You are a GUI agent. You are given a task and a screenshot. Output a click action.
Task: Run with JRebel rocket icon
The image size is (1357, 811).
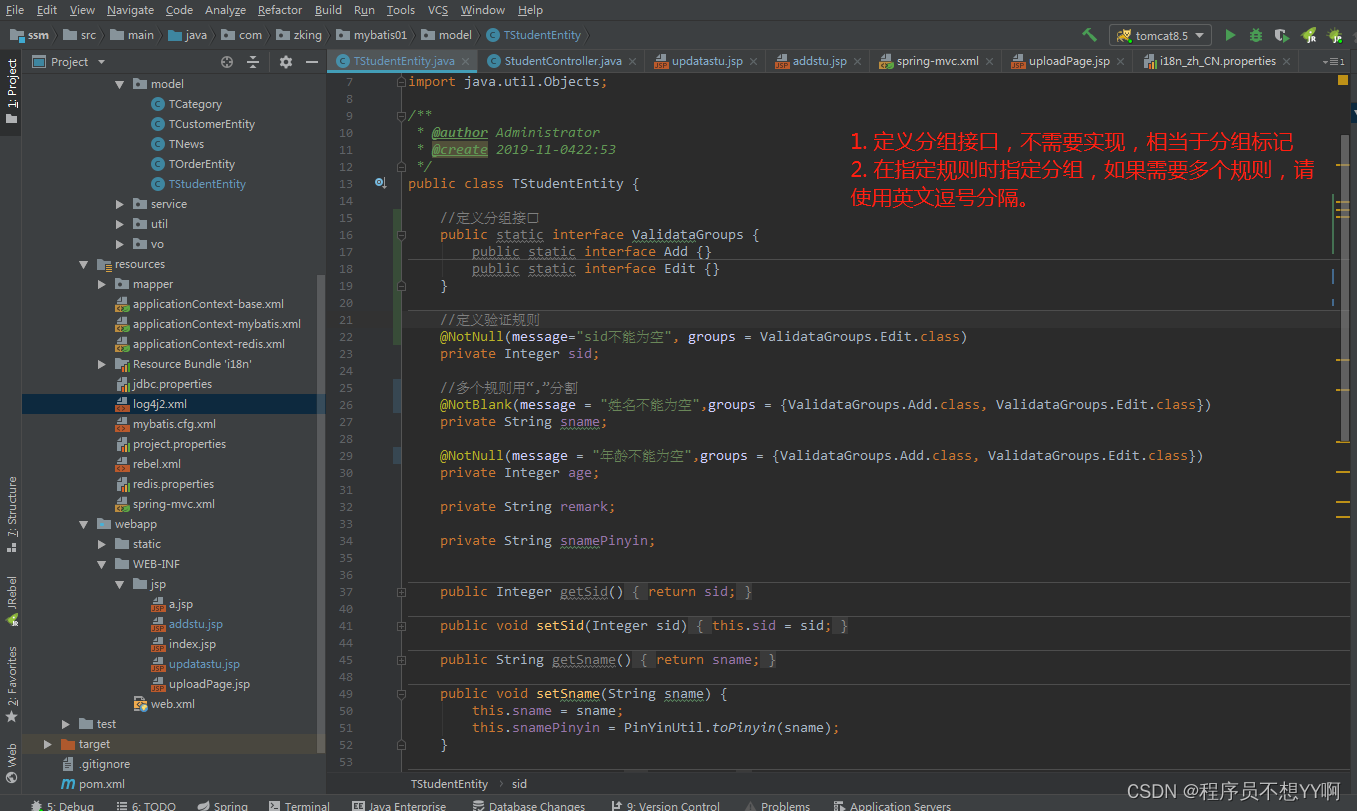pos(1308,35)
